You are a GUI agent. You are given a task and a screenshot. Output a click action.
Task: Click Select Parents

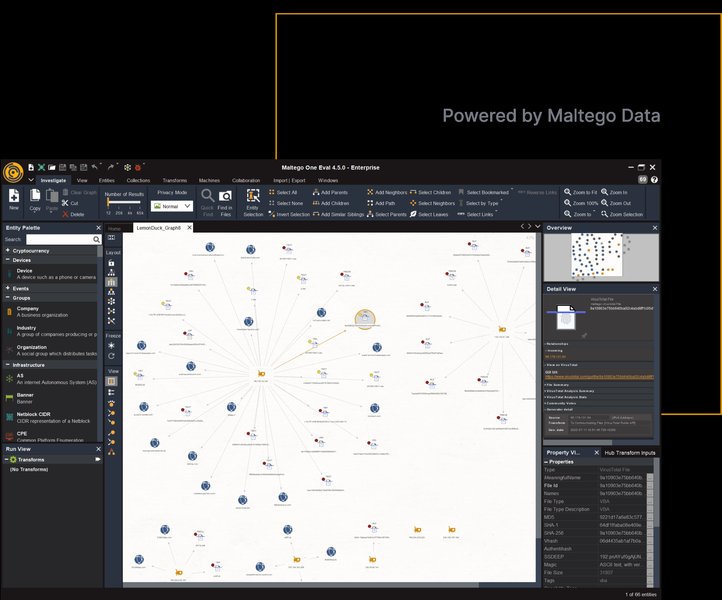tap(387, 214)
